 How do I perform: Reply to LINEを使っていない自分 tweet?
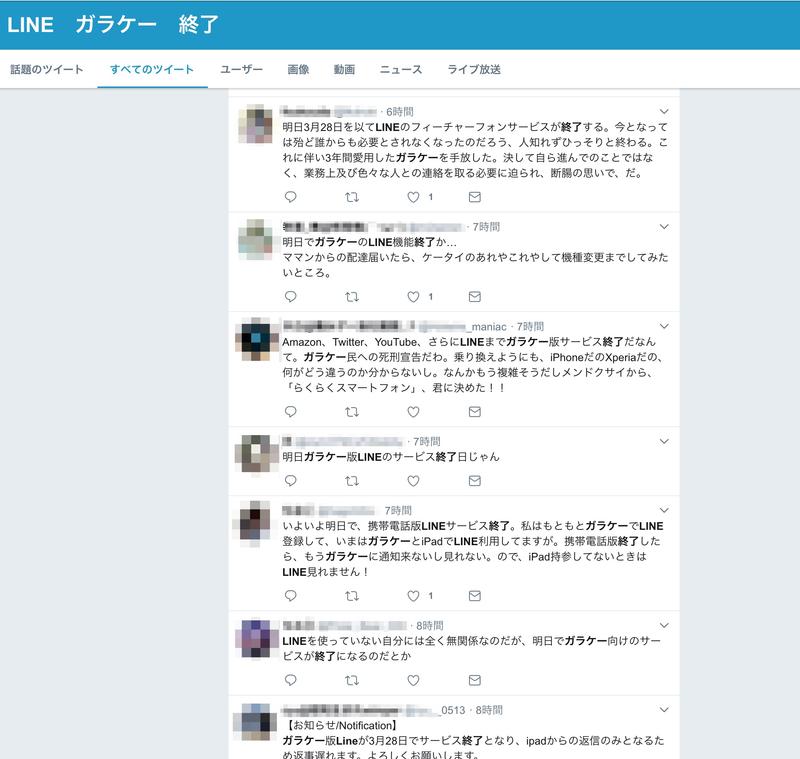pos(290,680)
